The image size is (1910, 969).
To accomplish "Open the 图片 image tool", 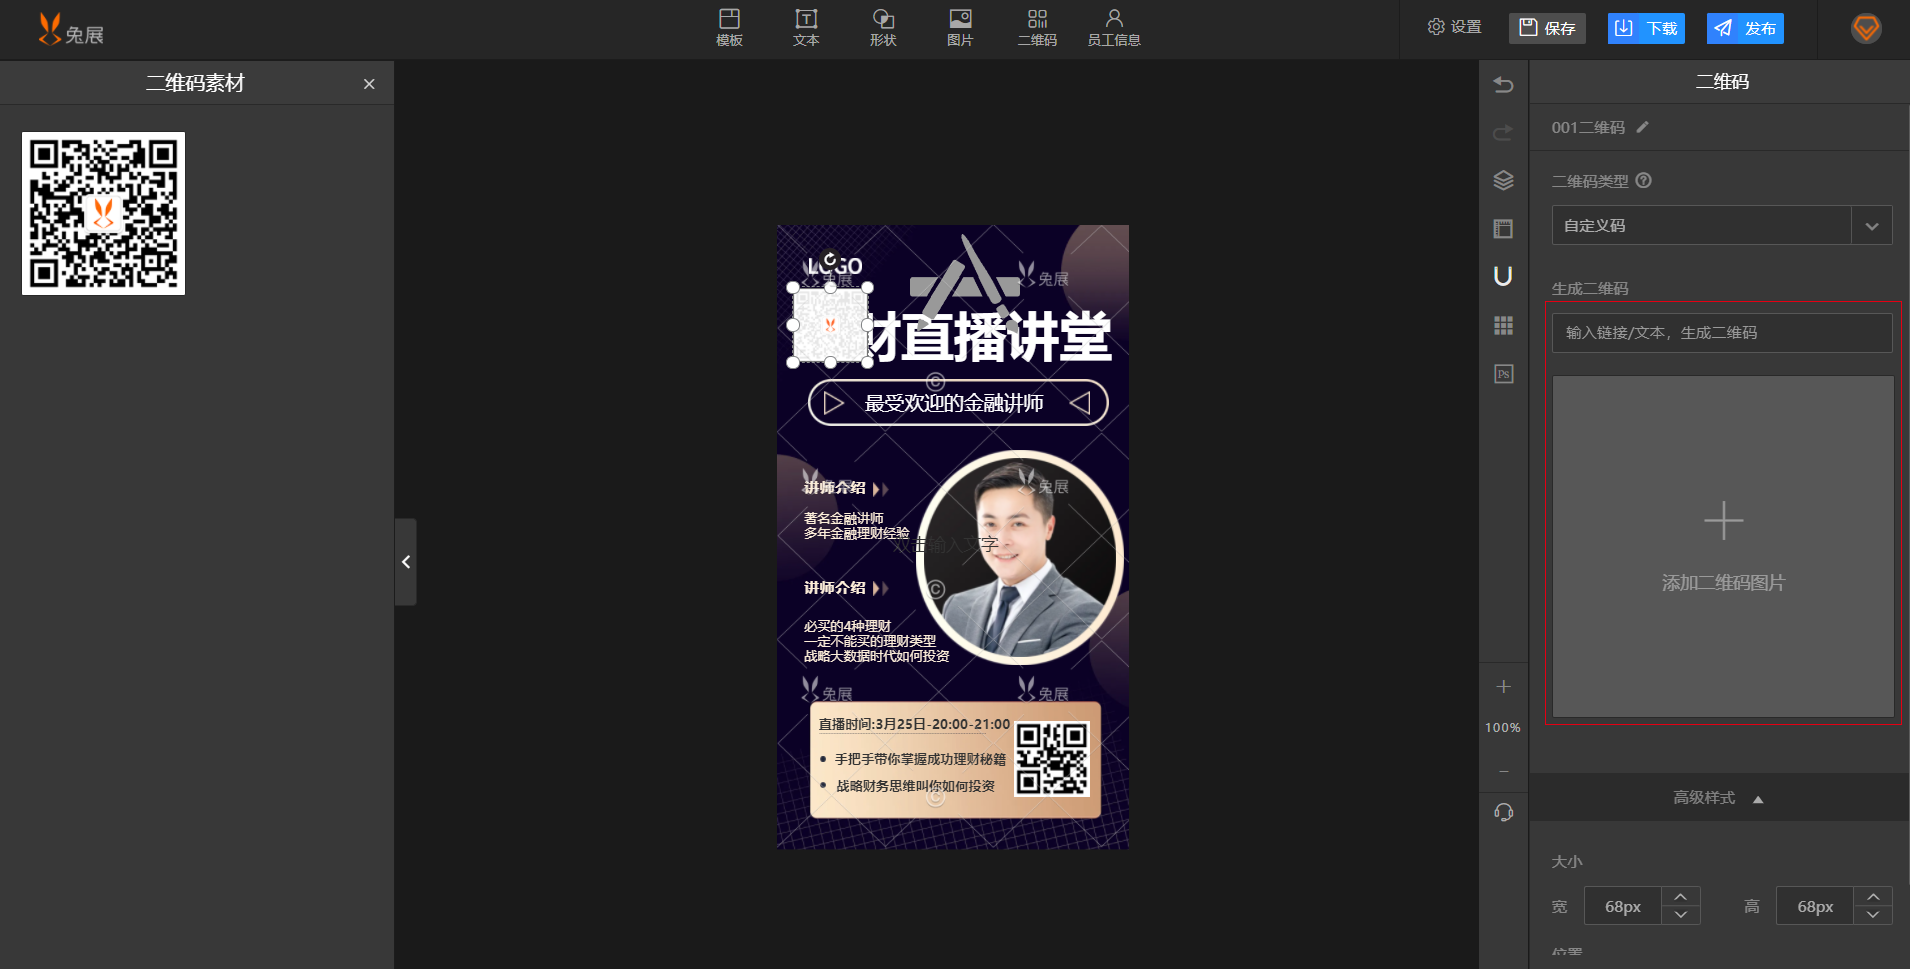I will pyautogui.click(x=960, y=28).
